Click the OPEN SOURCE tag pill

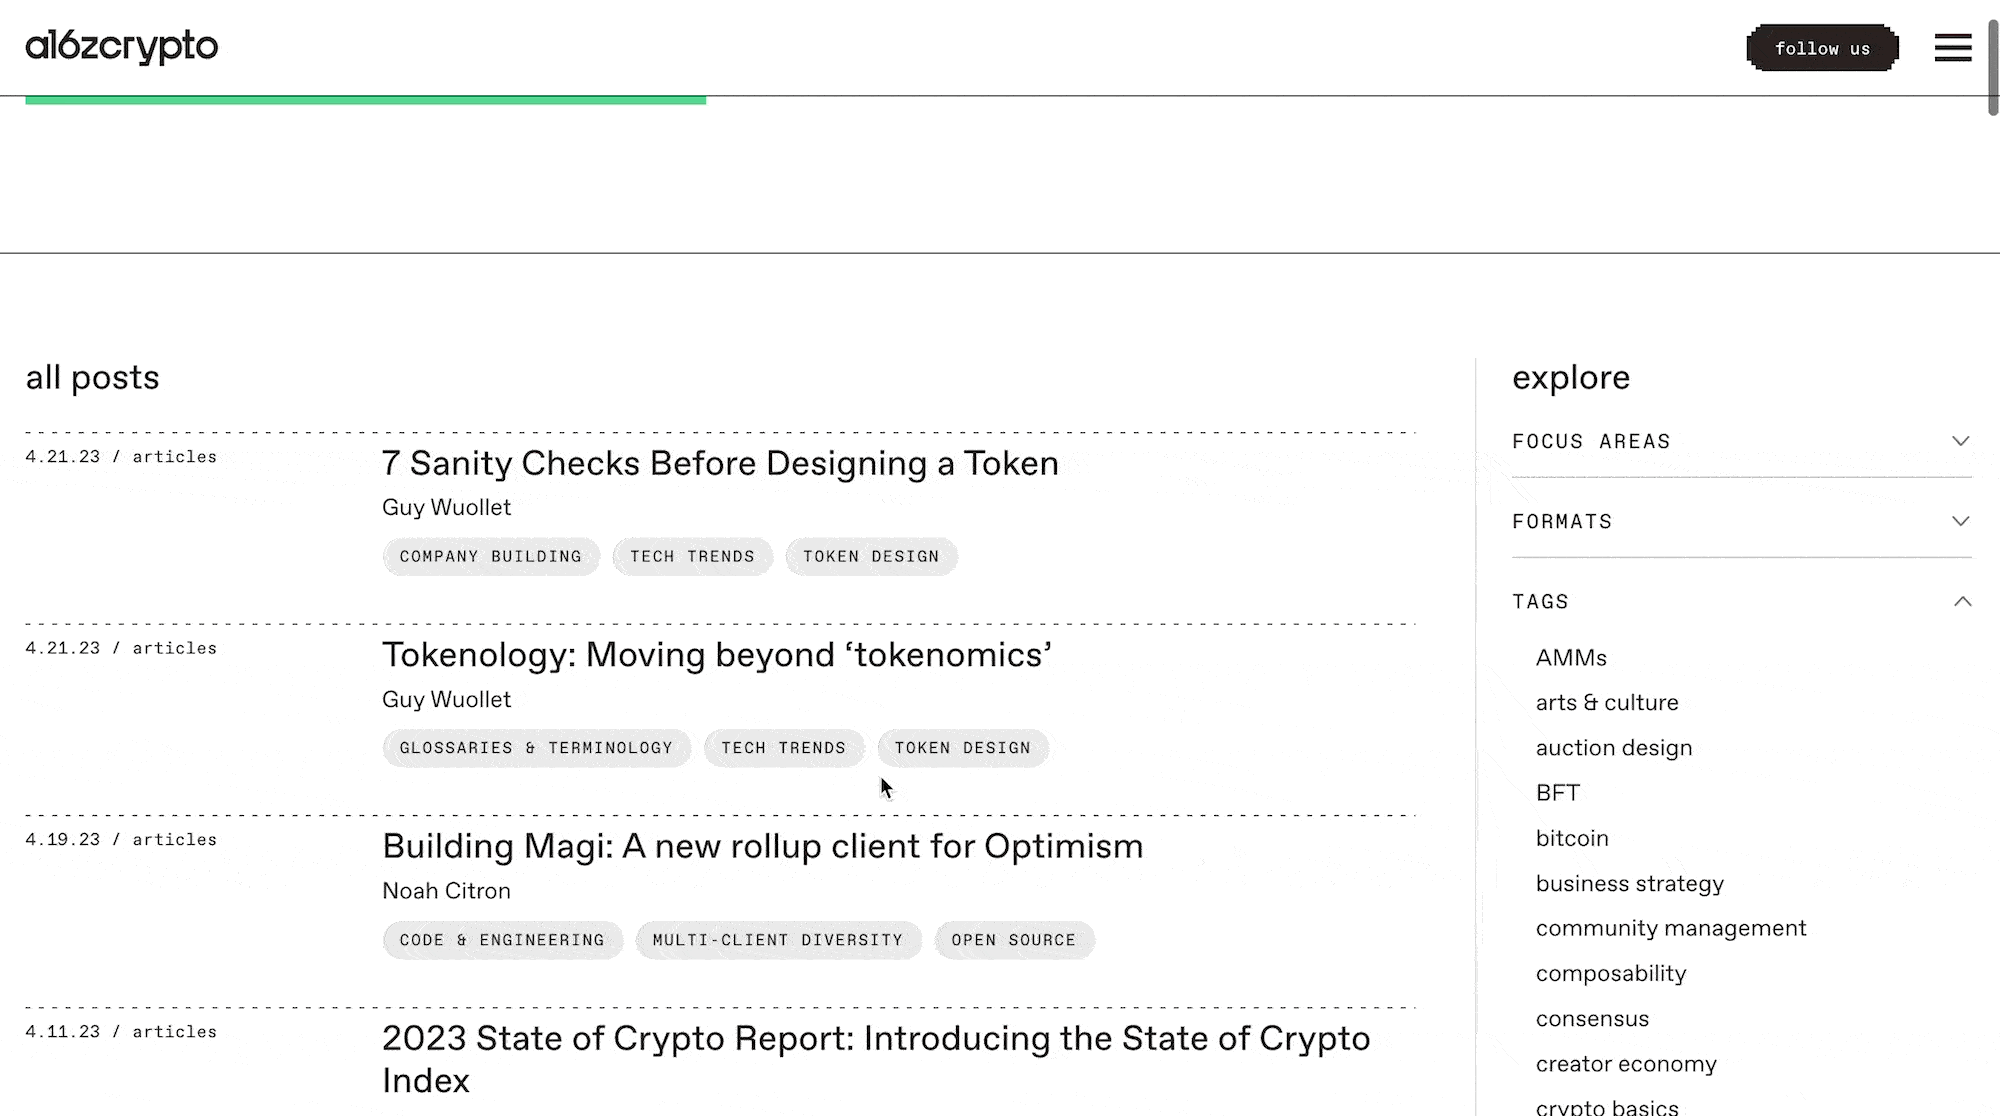(x=1014, y=940)
